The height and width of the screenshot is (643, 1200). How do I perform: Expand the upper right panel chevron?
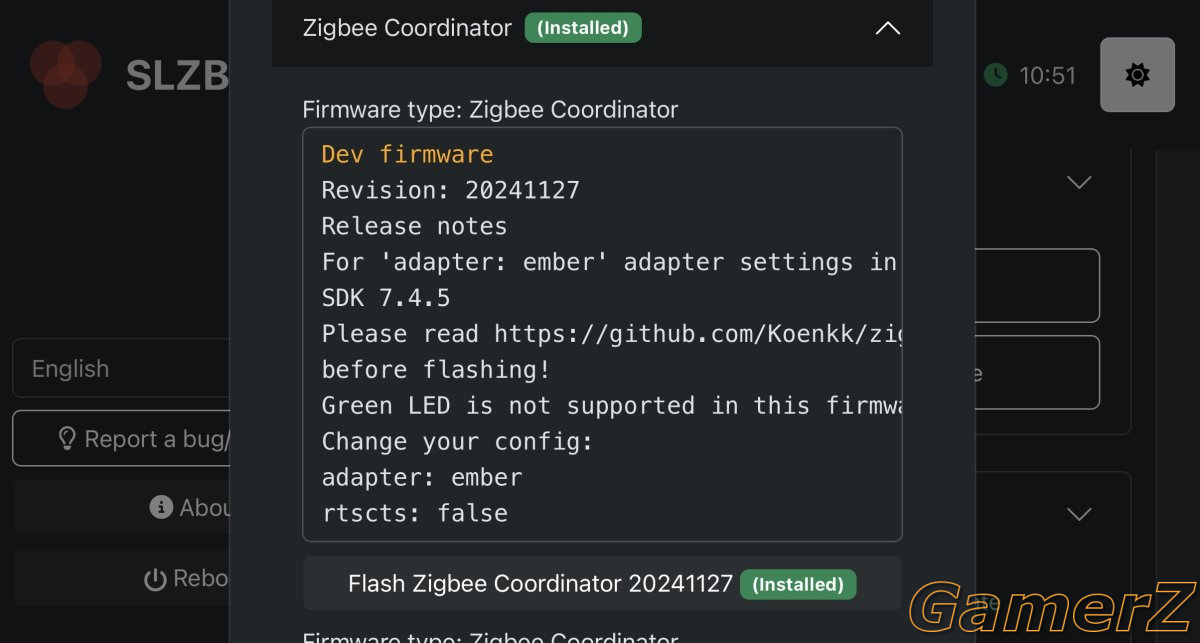[1079, 182]
